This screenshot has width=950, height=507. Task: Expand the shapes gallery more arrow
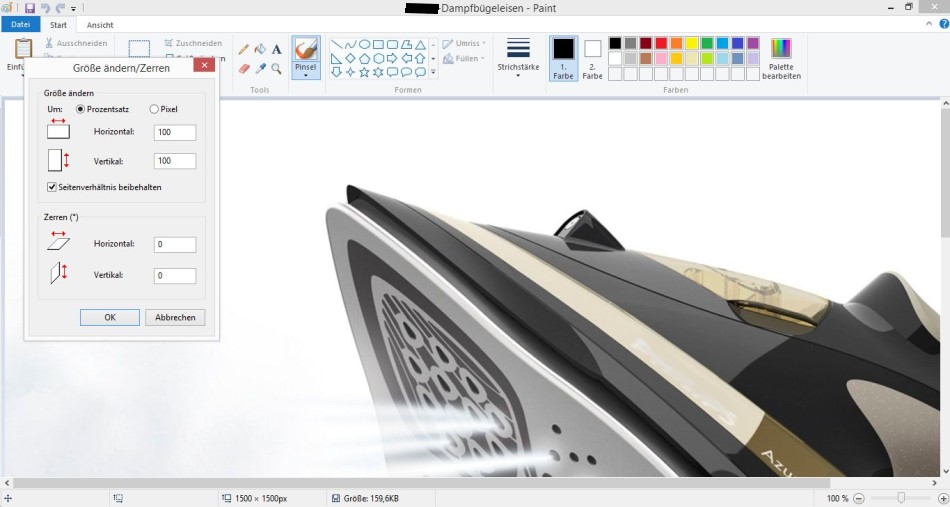click(x=433, y=72)
